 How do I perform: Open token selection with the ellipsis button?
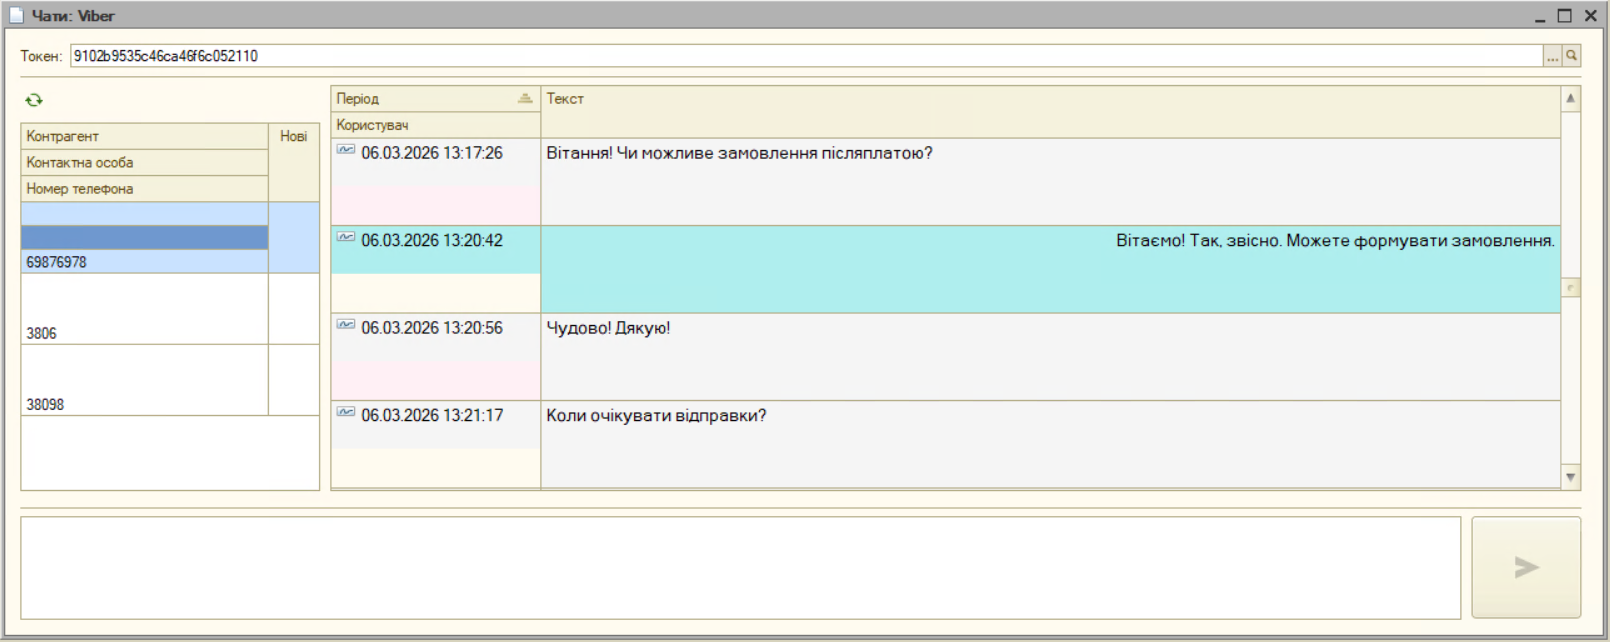coord(1552,56)
